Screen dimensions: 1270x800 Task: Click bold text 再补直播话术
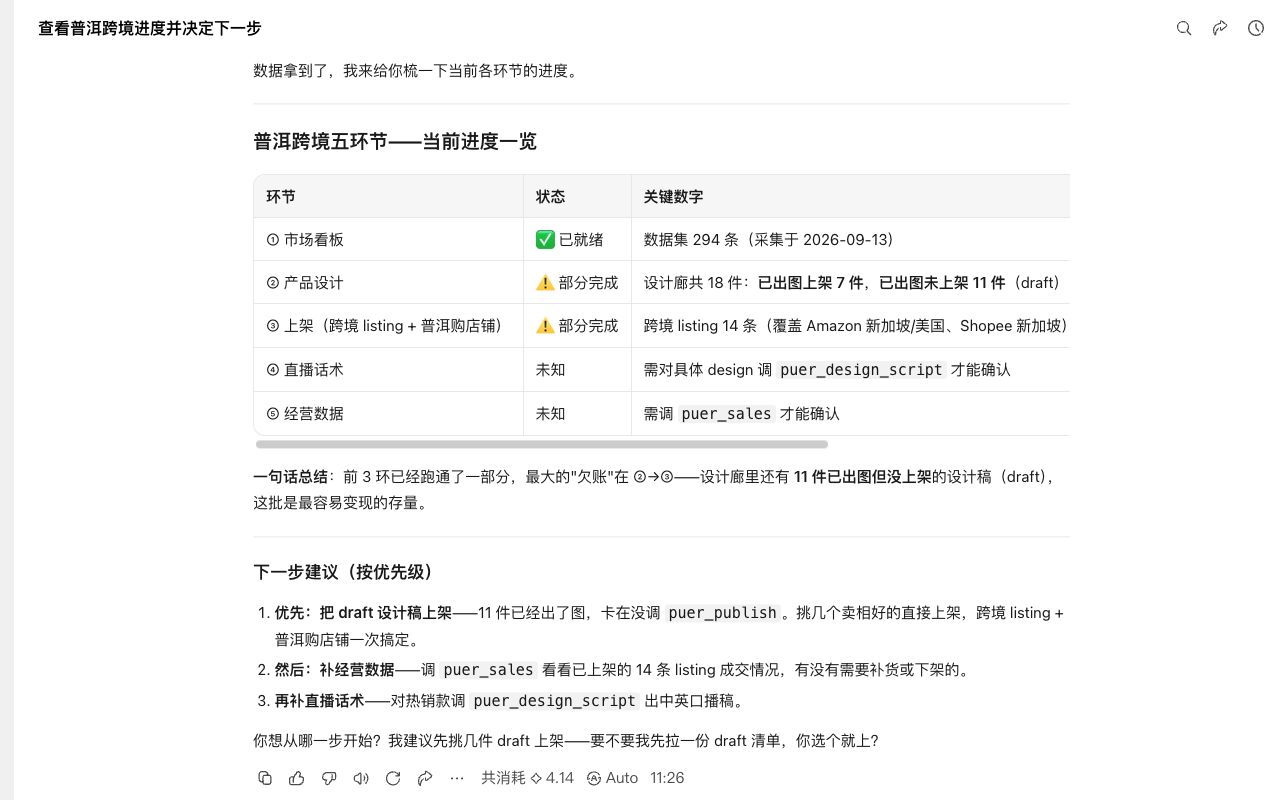[x=320, y=701]
